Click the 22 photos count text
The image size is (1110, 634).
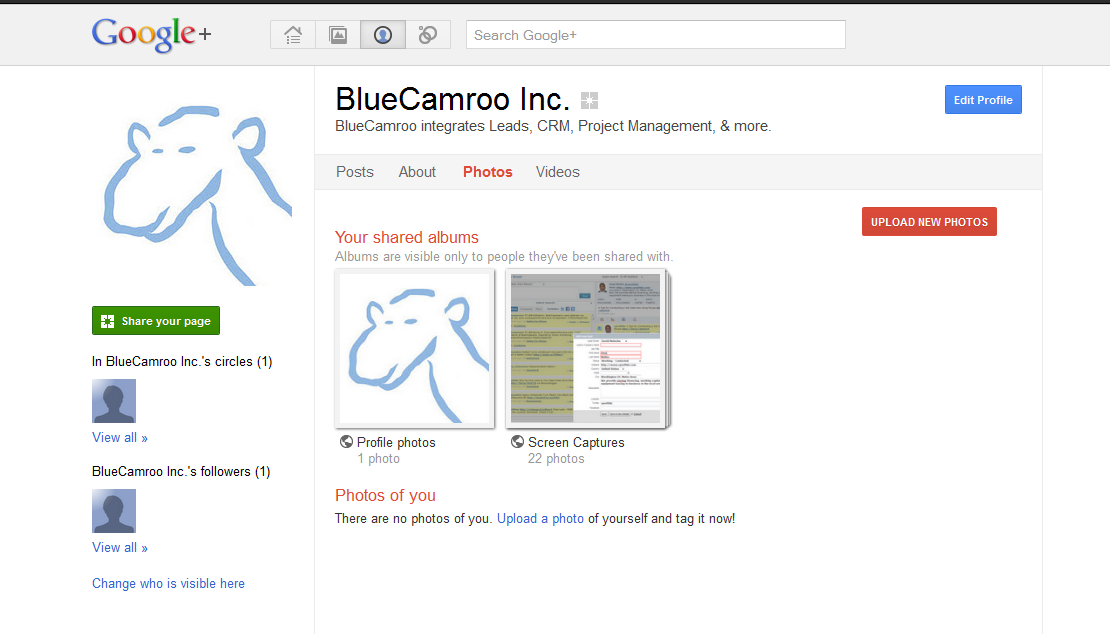click(x=556, y=459)
